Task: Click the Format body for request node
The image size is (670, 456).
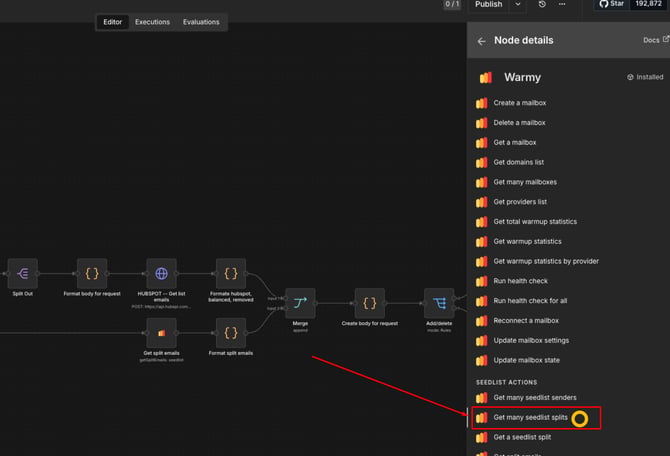Action: tap(92, 274)
